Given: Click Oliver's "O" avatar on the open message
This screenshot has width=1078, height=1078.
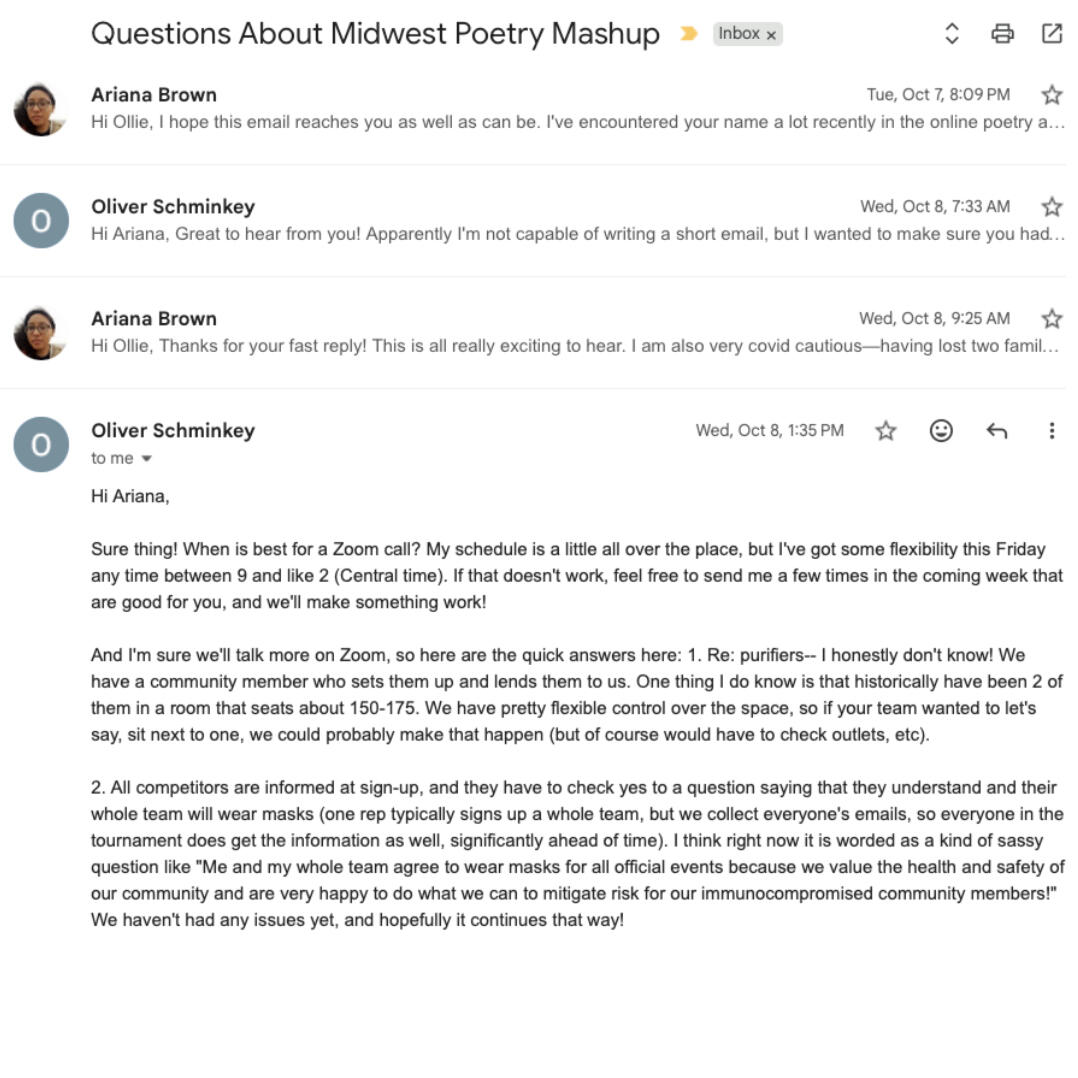Looking at the screenshot, I should coord(41,445).
